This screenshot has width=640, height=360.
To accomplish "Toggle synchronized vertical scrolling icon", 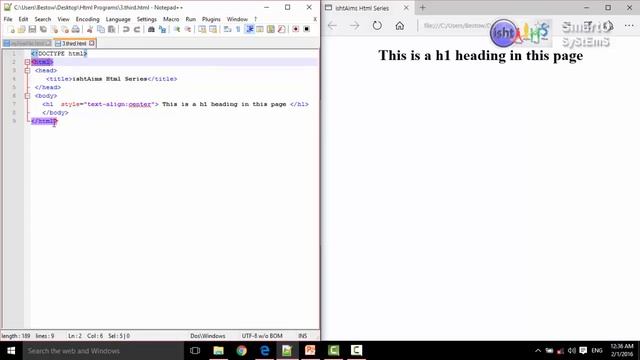I will click(202, 29).
